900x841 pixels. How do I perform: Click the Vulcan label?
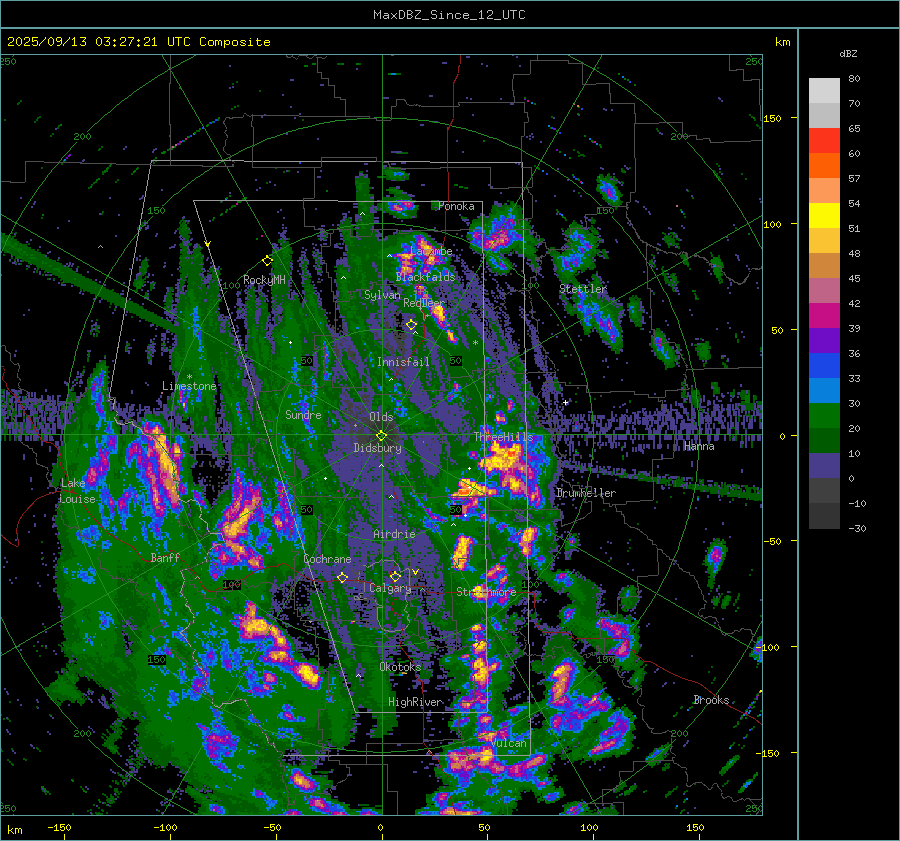(x=509, y=743)
